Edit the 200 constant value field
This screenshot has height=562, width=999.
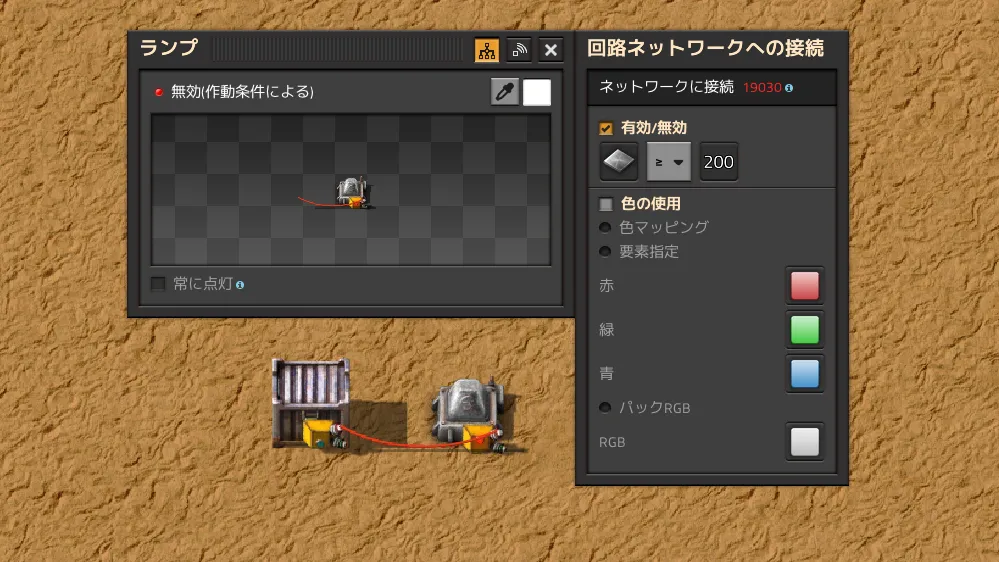coord(719,162)
